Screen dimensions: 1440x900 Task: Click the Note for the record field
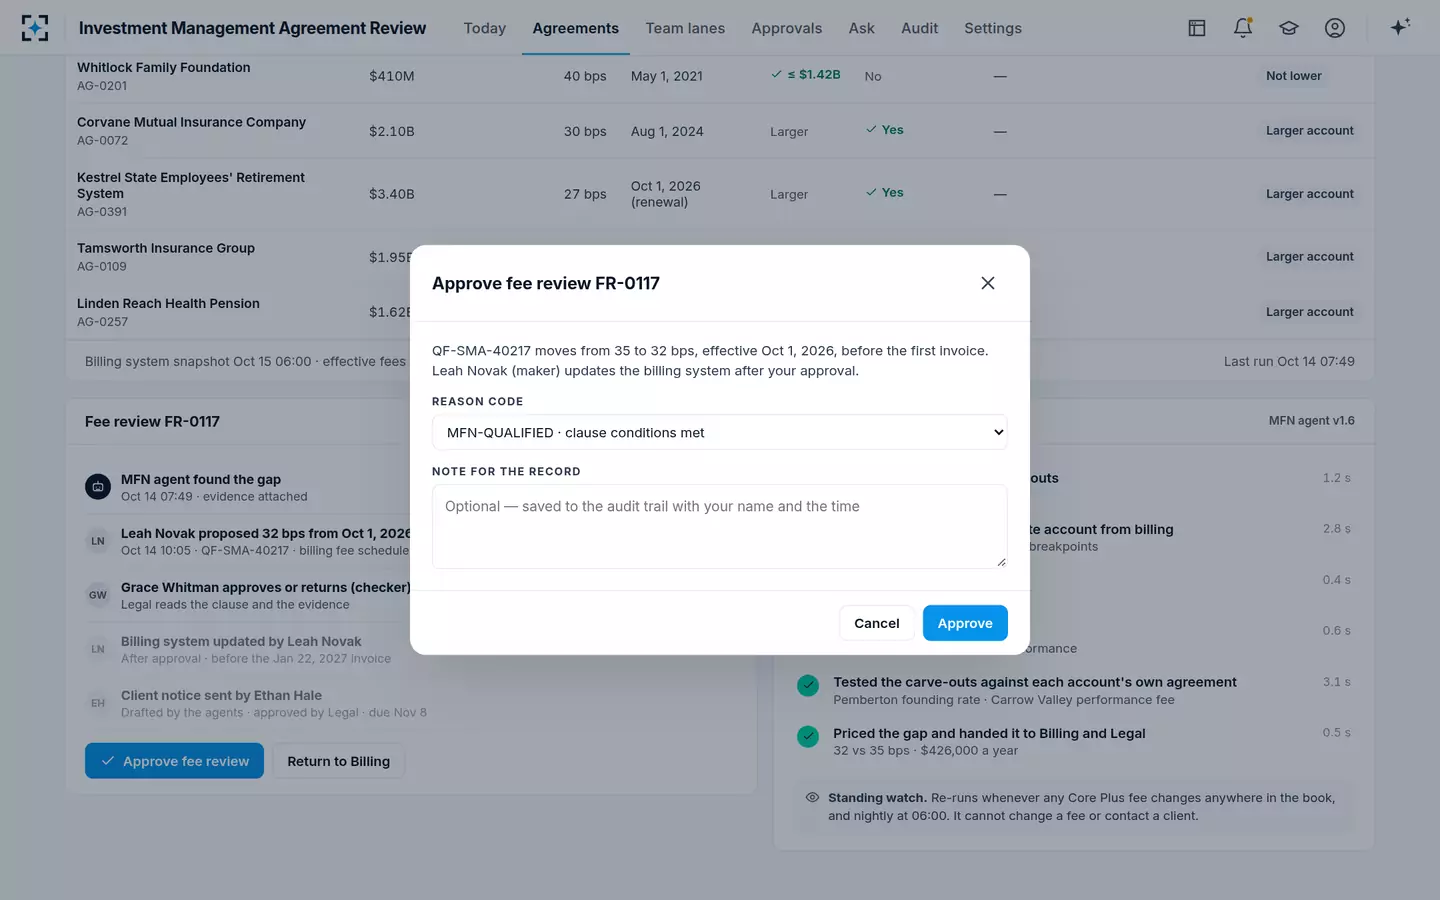(720, 527)
